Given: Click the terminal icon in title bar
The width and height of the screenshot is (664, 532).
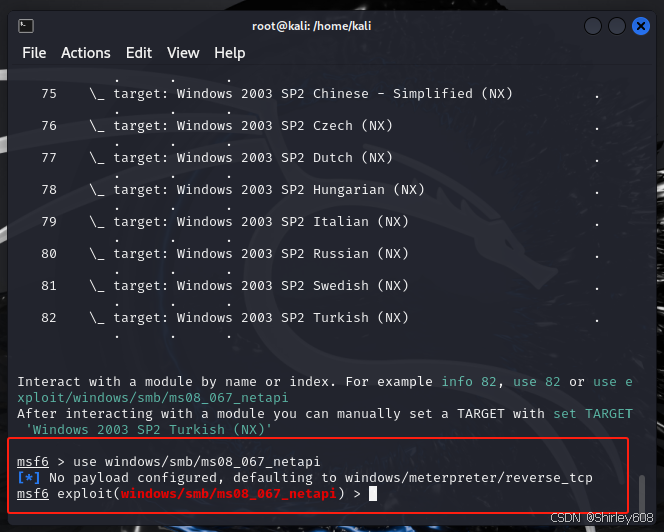Looking at the screenshot, I should (x=26, y=26).
